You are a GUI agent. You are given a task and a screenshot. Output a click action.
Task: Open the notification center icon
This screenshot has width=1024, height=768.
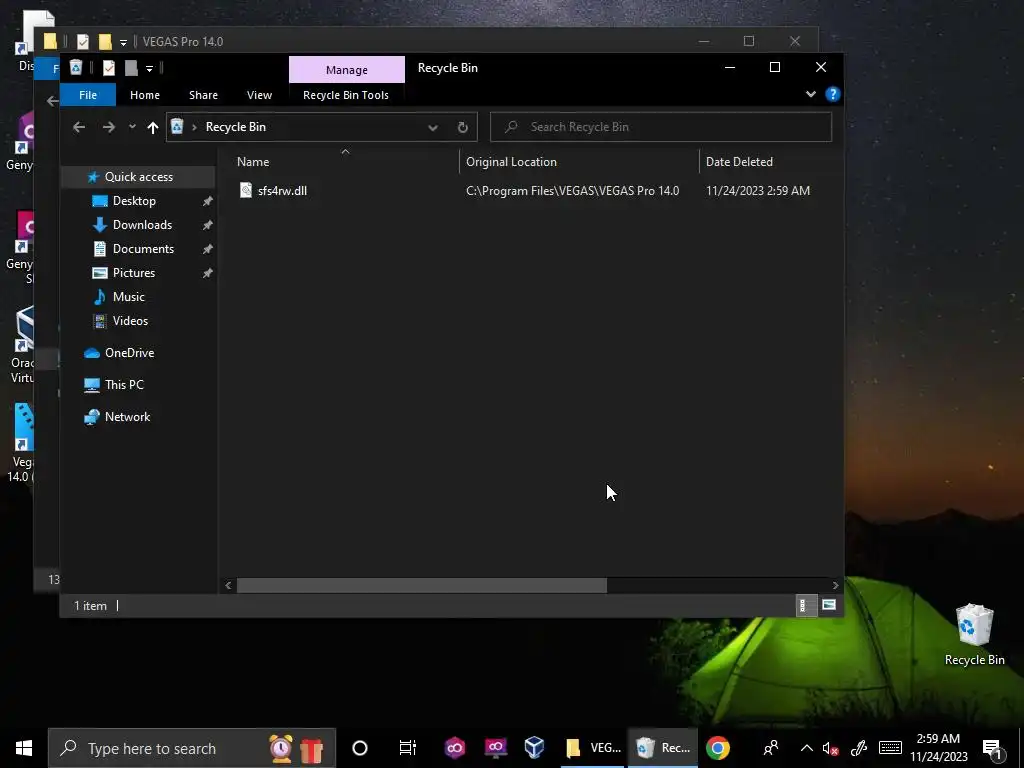click(x=992, y=749)
